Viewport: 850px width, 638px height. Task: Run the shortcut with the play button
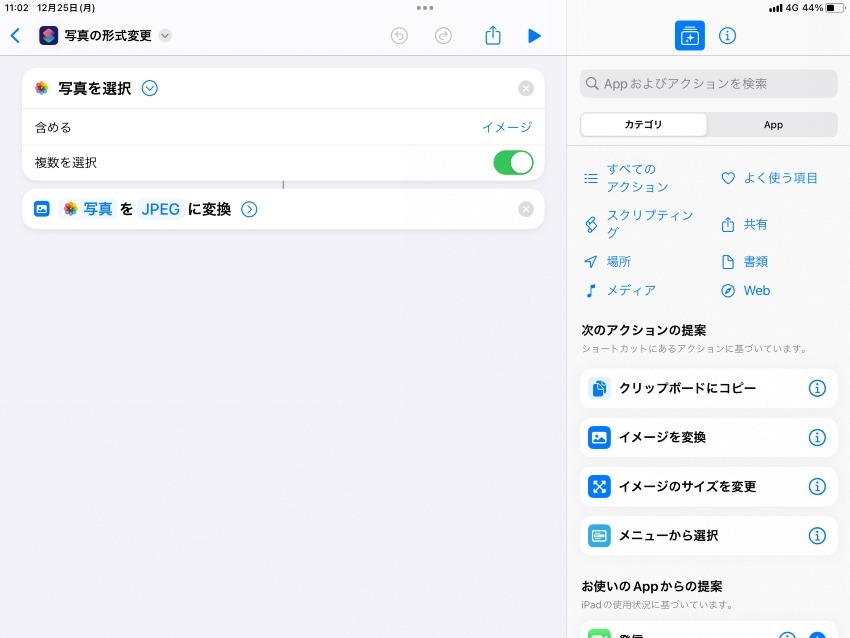point(535,35)
